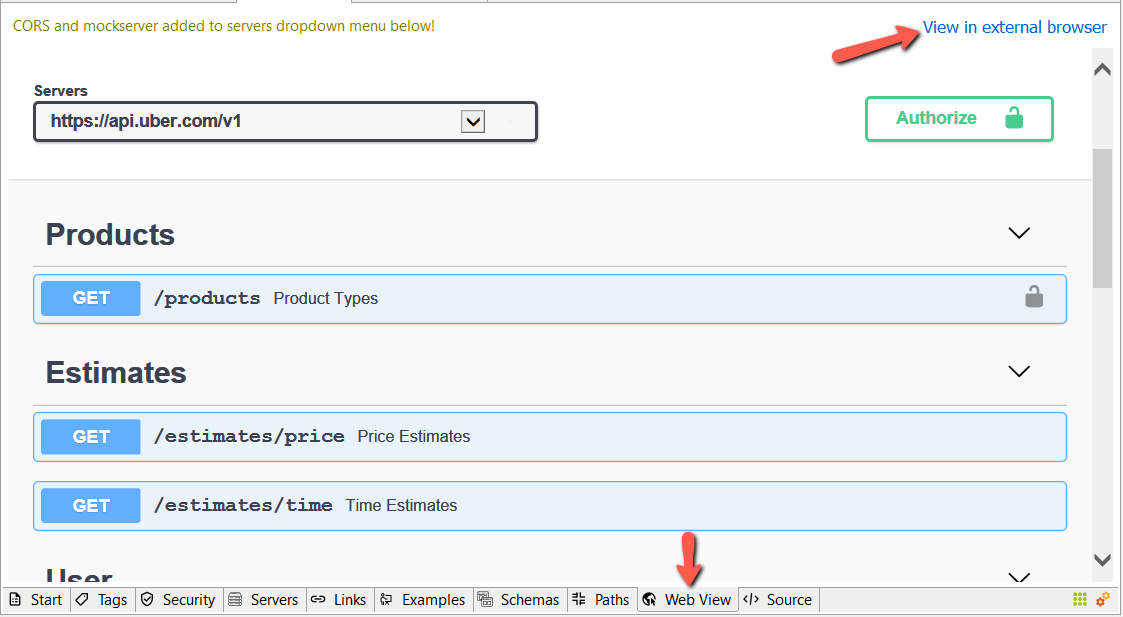Click the Estimates section heading

[116, 373]
